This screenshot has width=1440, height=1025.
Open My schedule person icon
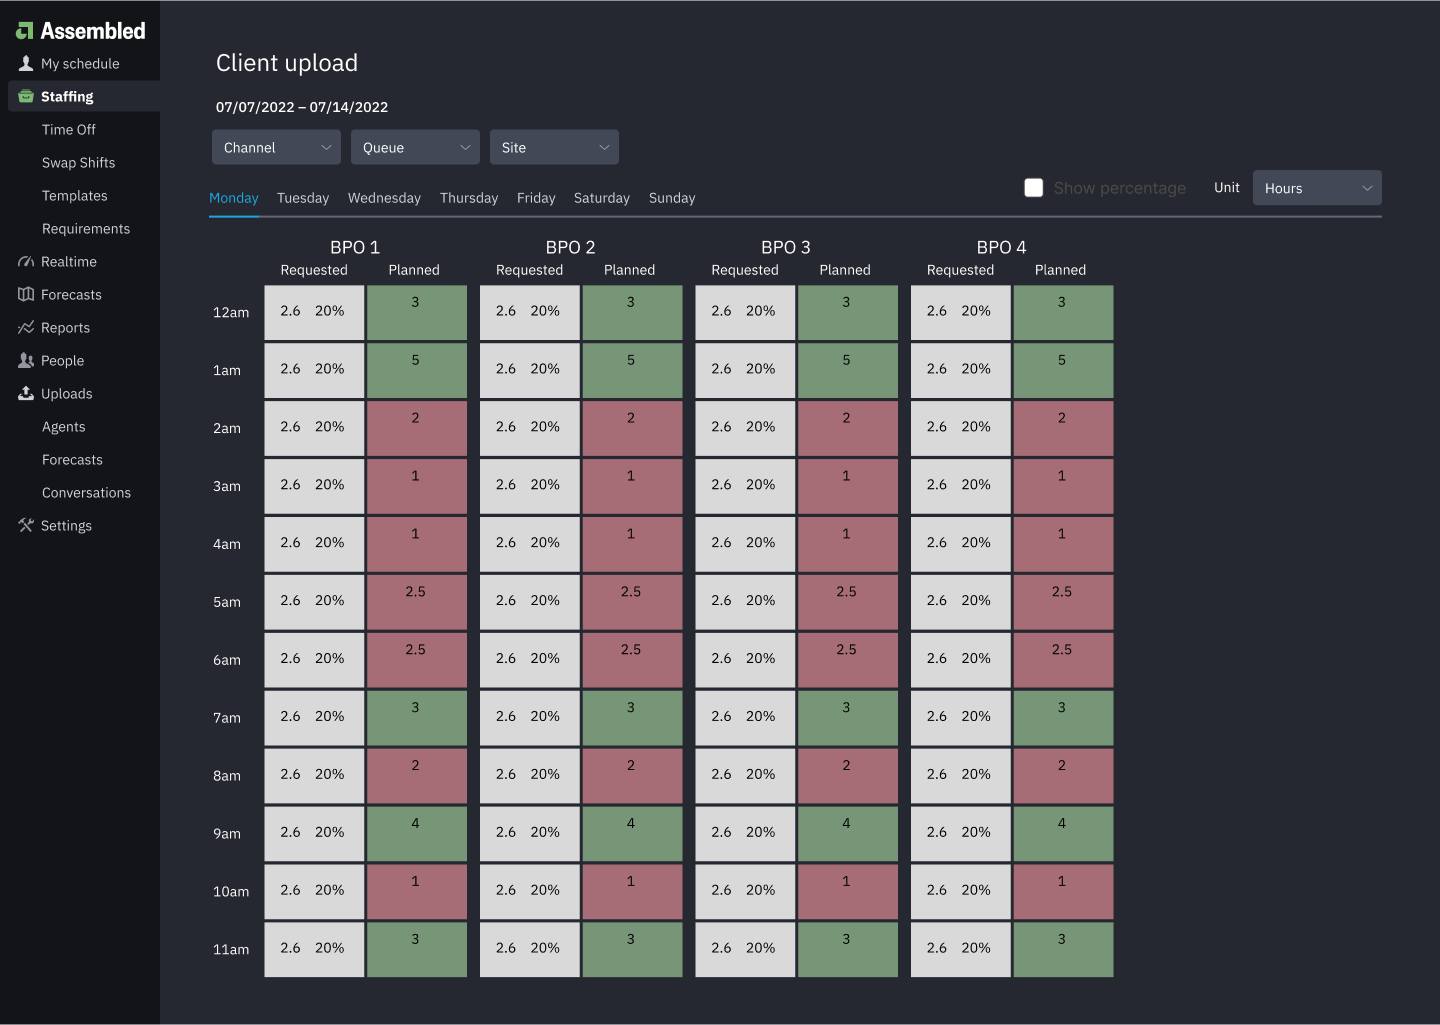click(26, 63)
